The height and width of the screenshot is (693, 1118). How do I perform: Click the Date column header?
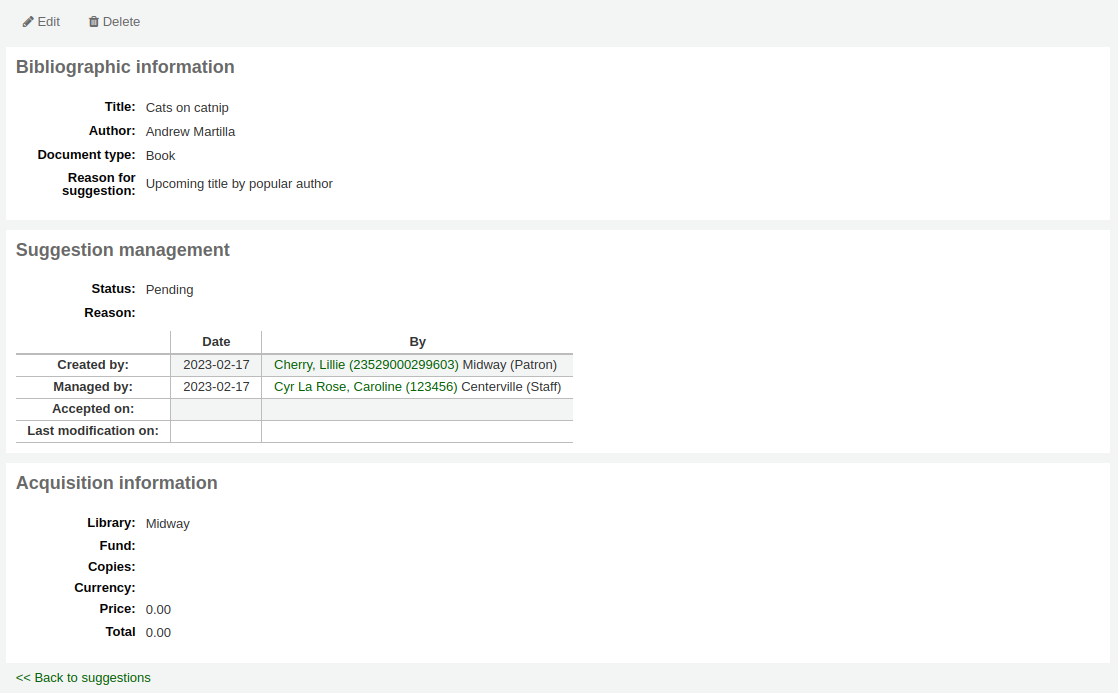click(216, 341)
